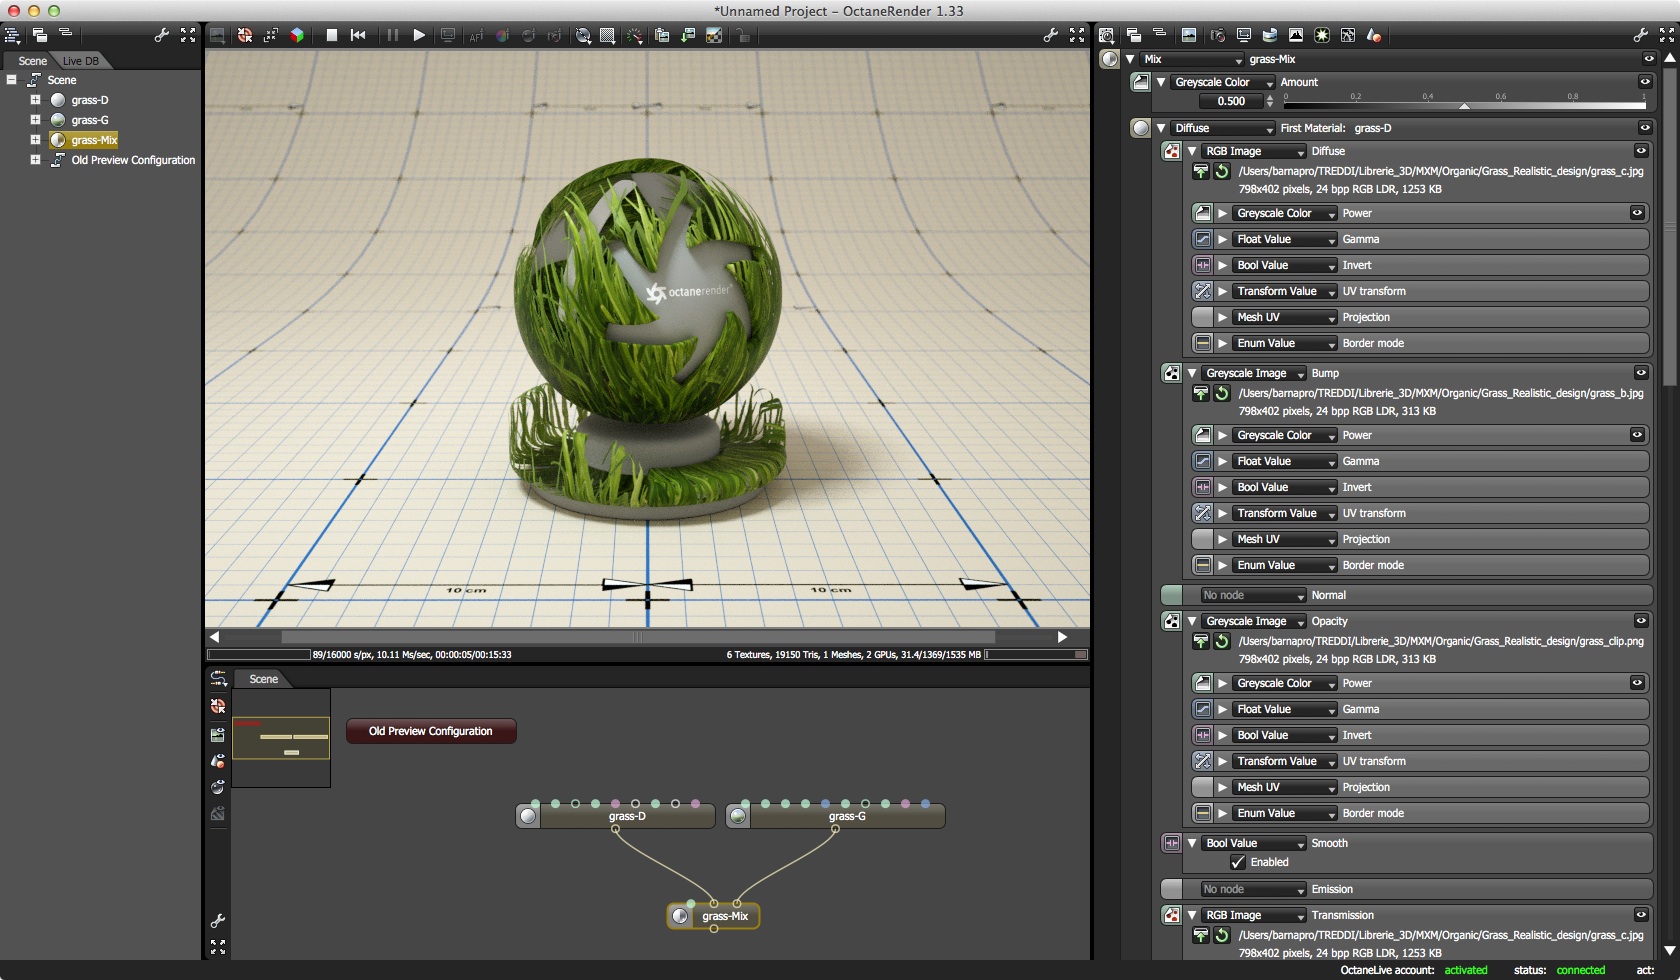1680x980 pixels.
Task: Pause the render
Action: [393, 35]
